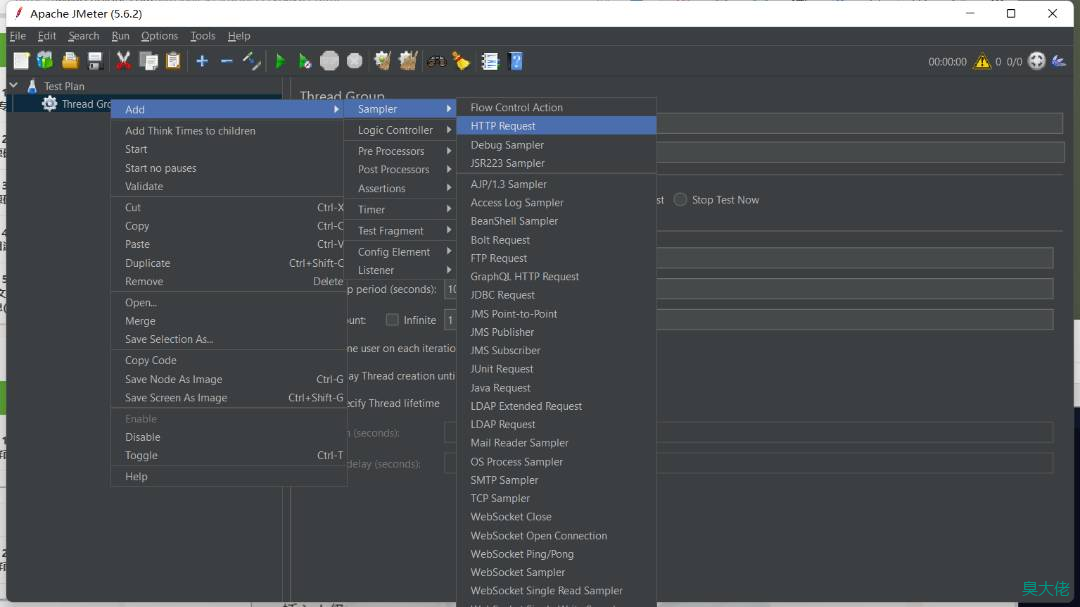1080x607 pixels.
Task: Open the Tools menu
Action: tap(202, 36)
